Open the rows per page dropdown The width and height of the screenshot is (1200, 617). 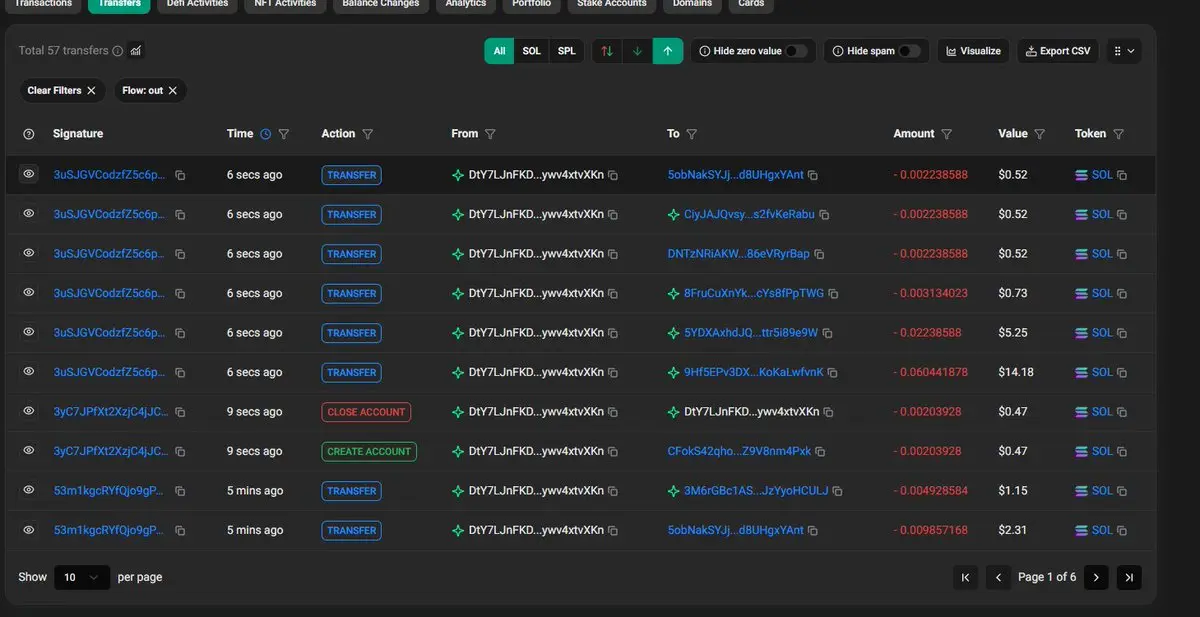81,577
